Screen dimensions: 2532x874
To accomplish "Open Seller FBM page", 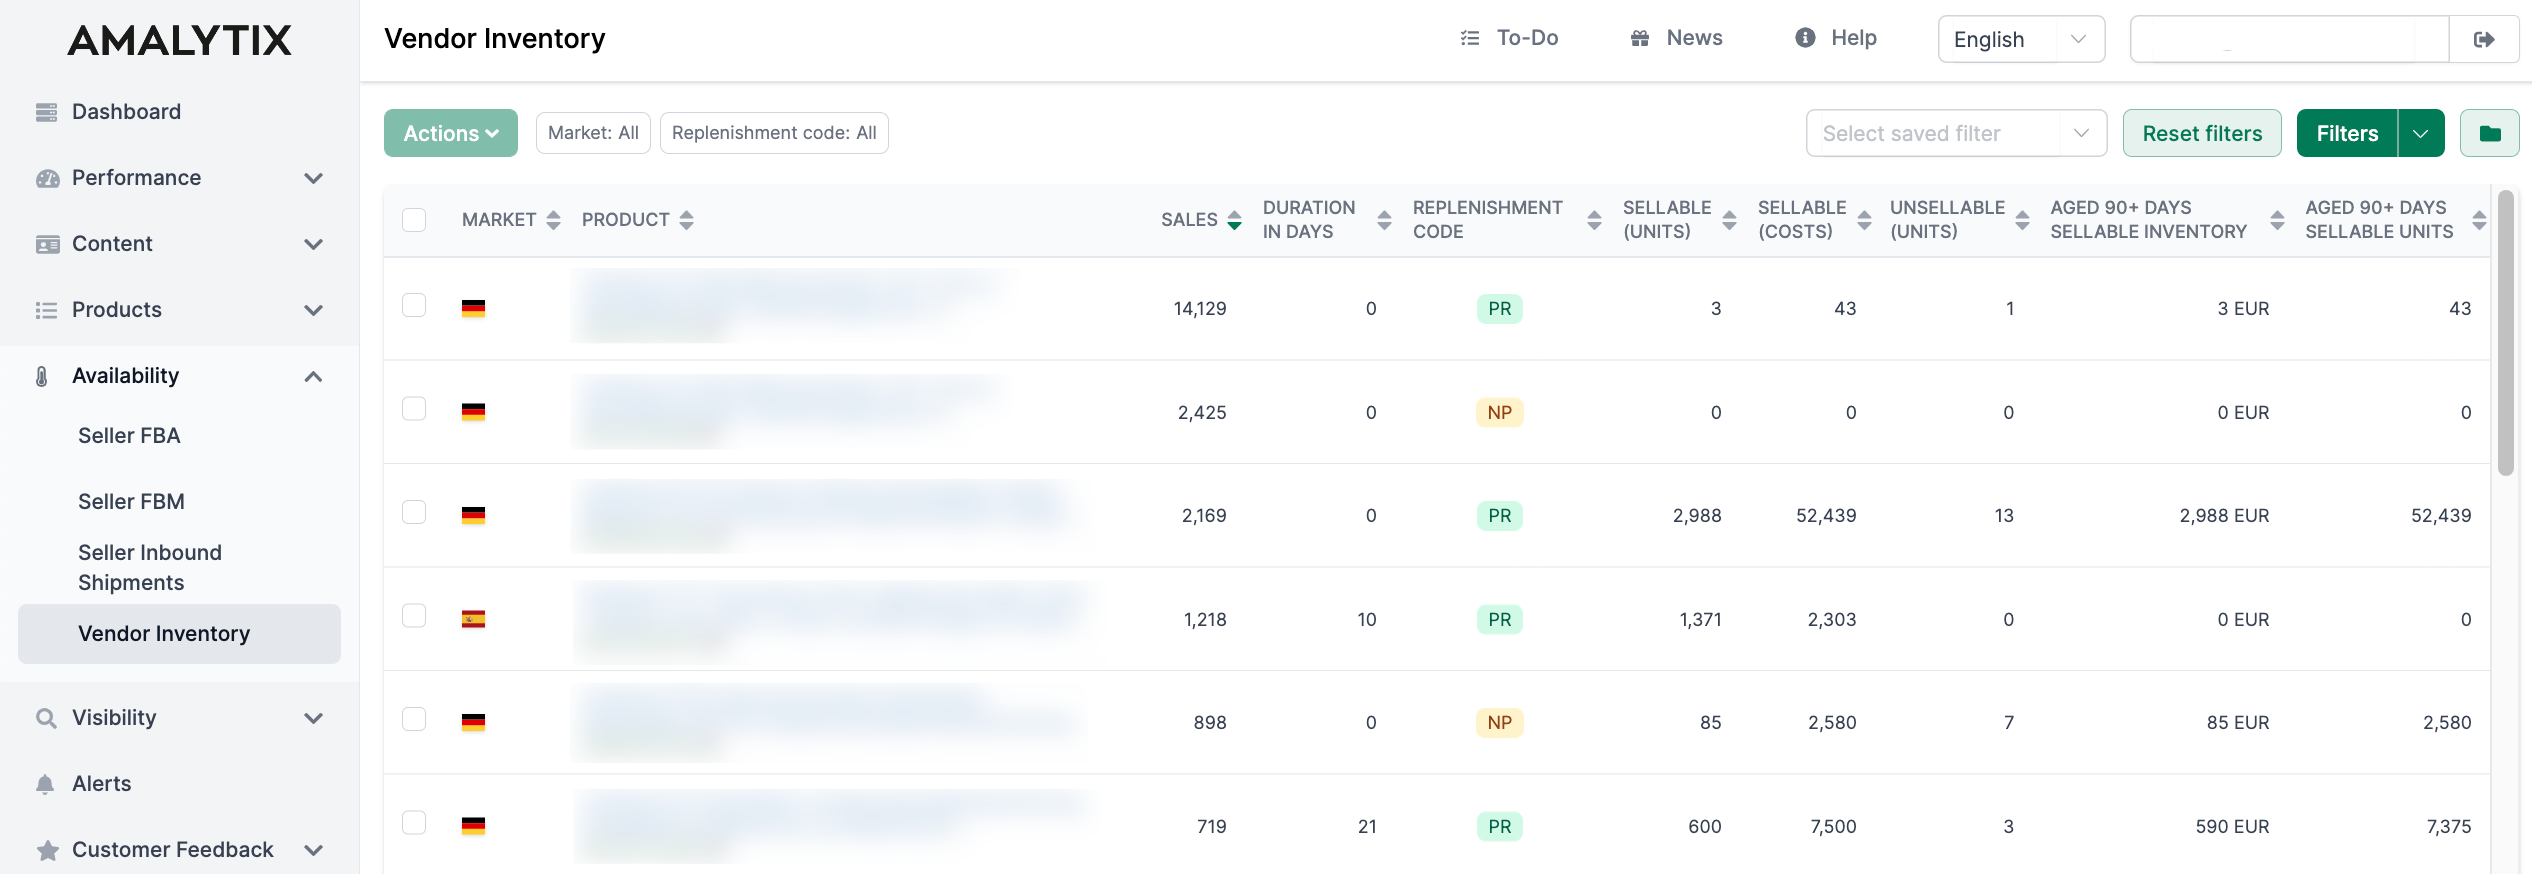I will pyautogui.click(x=131, y=502).
